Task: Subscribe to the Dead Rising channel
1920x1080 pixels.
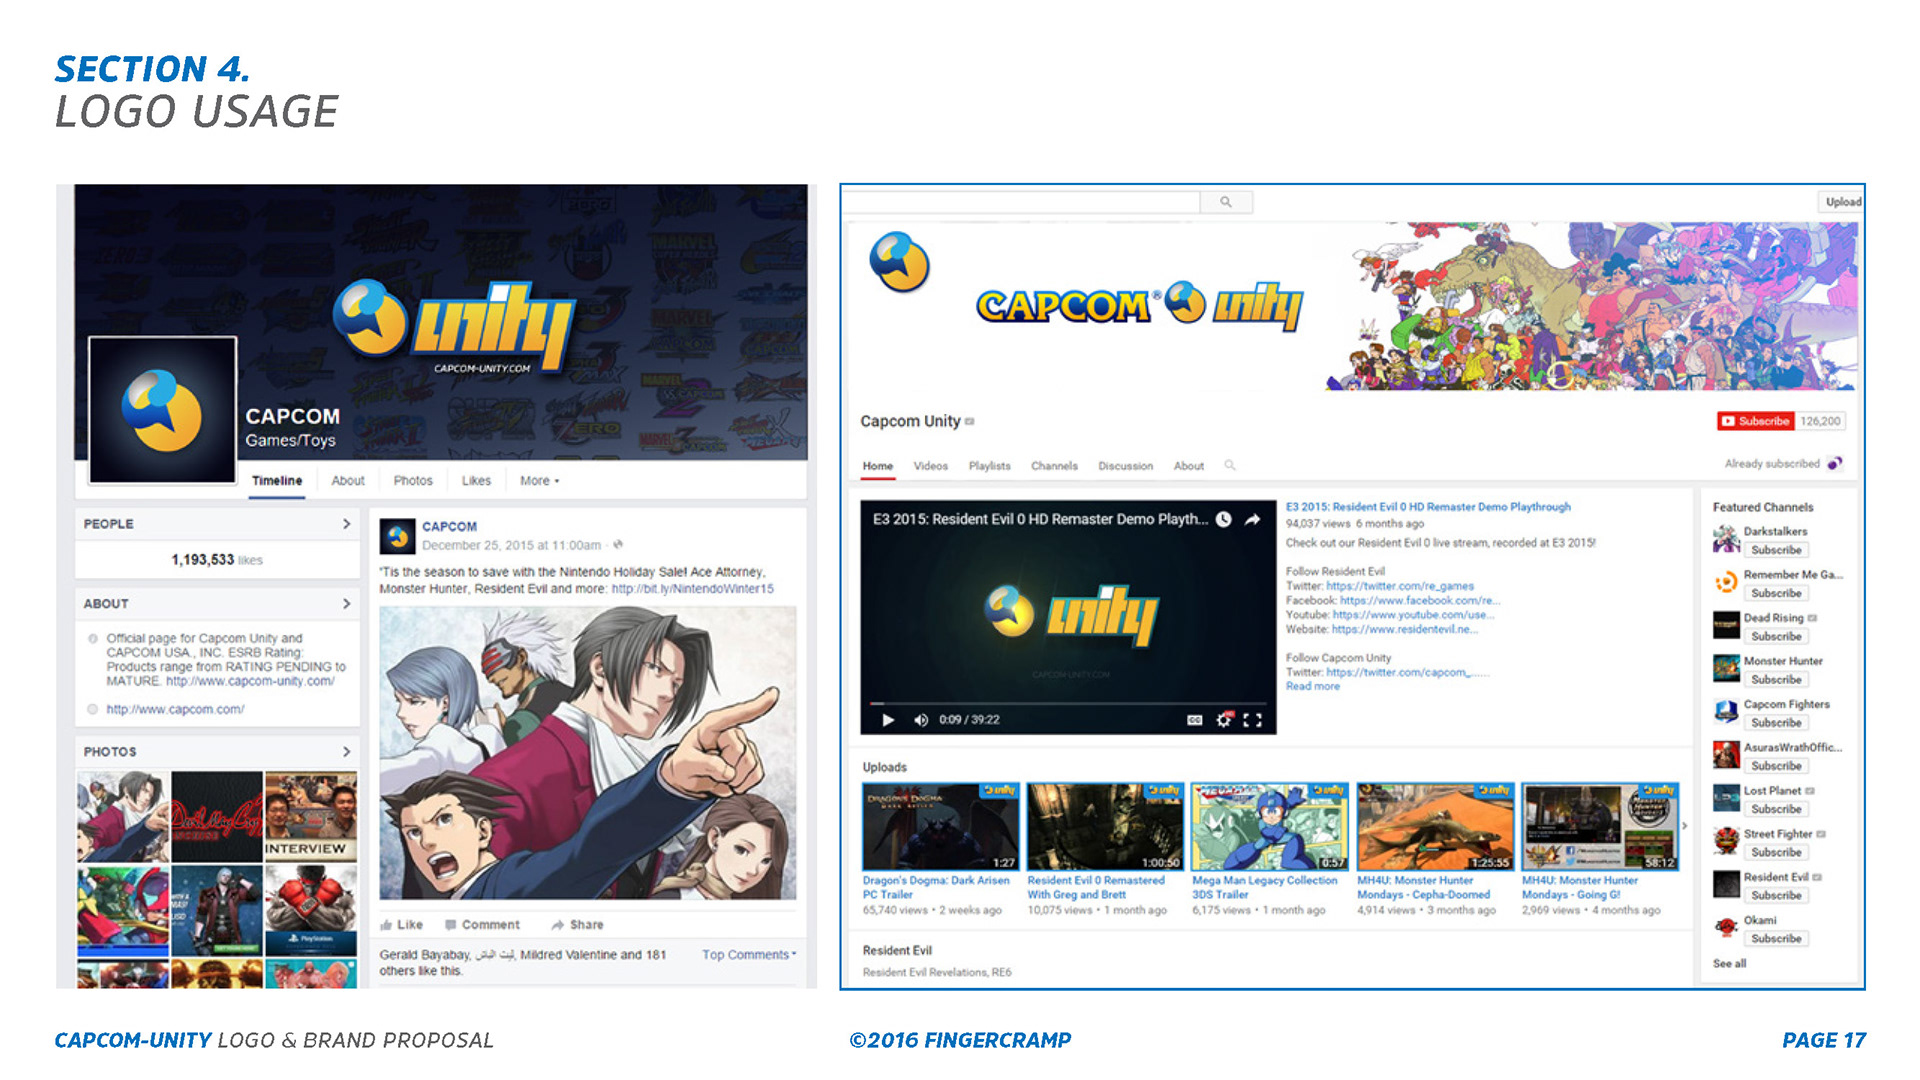Action: [x=1776, y=636]
